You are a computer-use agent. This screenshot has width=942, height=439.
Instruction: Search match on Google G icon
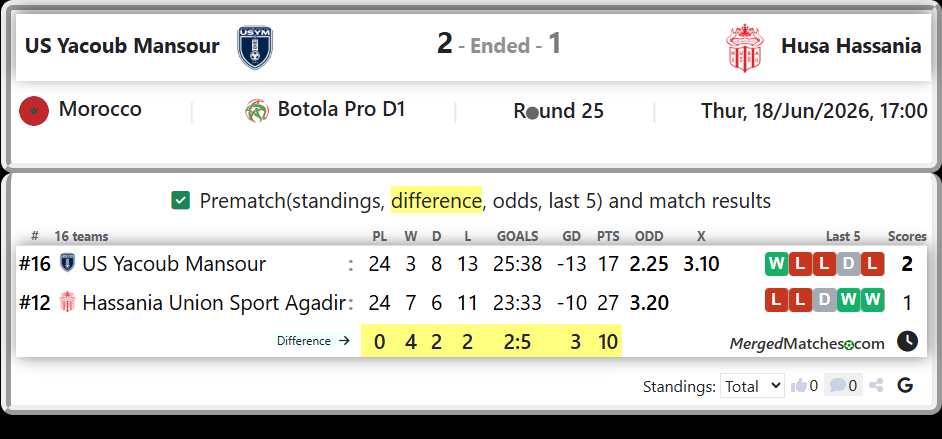click(905, 385)
